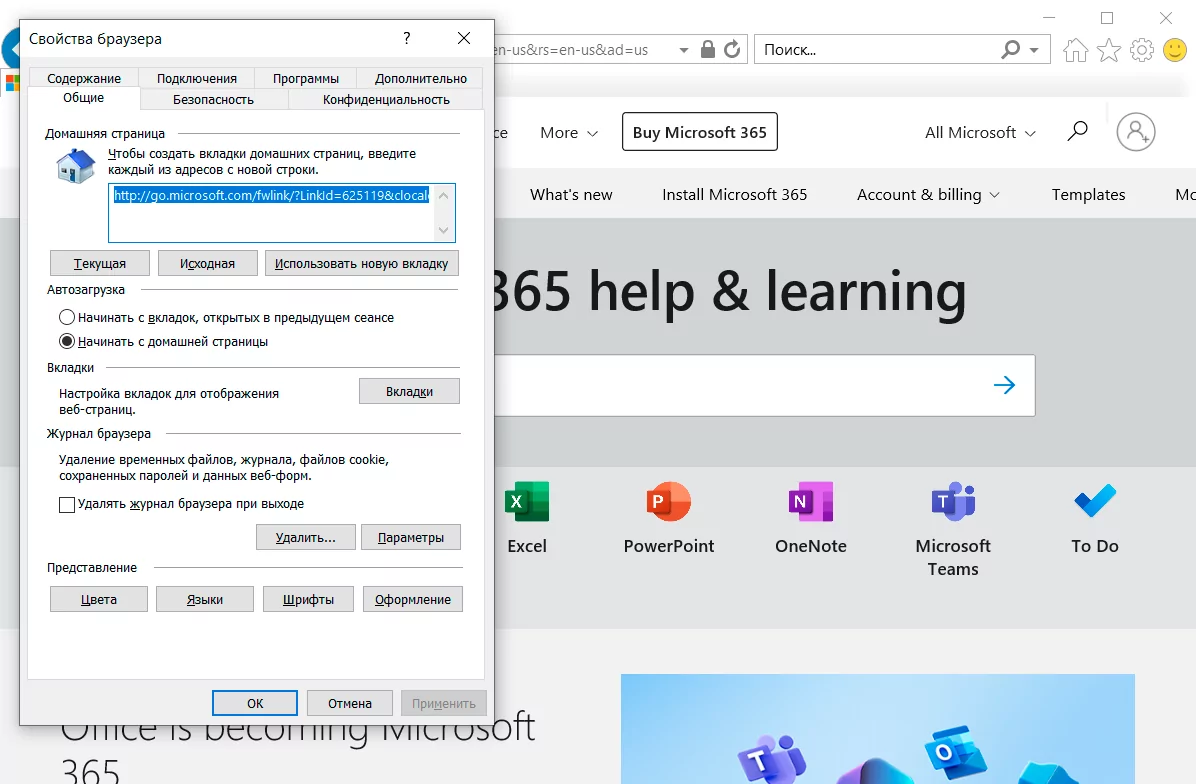The height and width of the screenshot is (784, 1196).
Task: Switch to the Содержание tab
Action: 84,79
